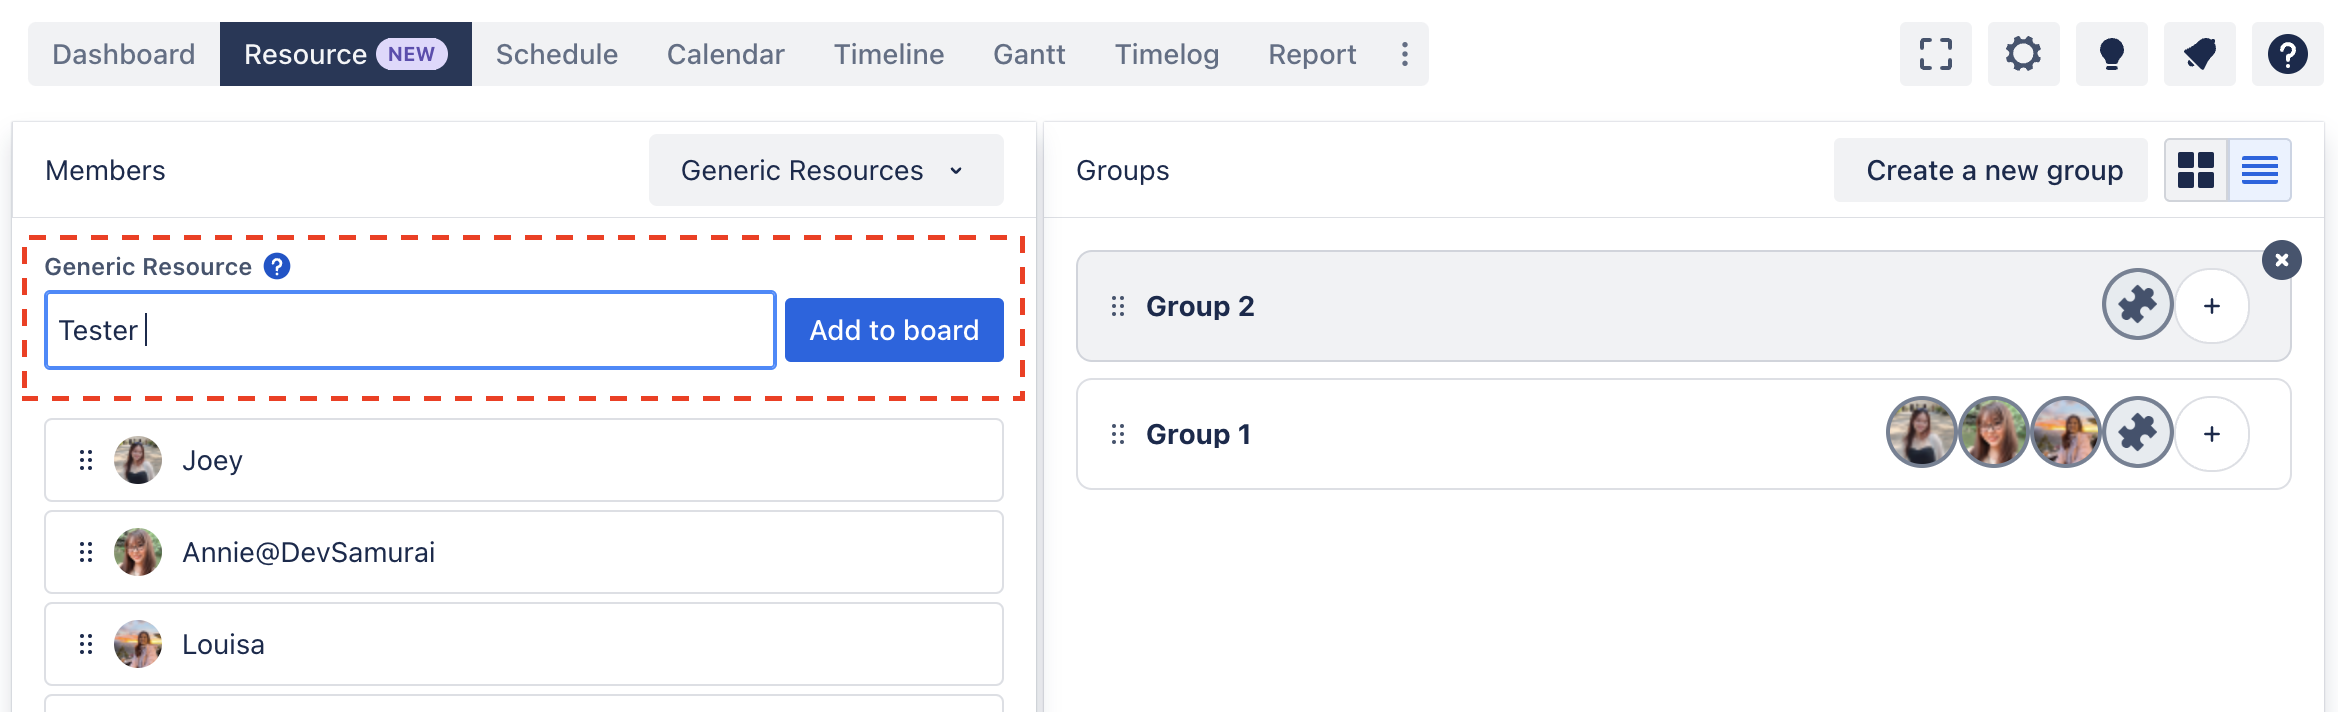Click the megaphone announcements icon

(x=2200, y=54)
